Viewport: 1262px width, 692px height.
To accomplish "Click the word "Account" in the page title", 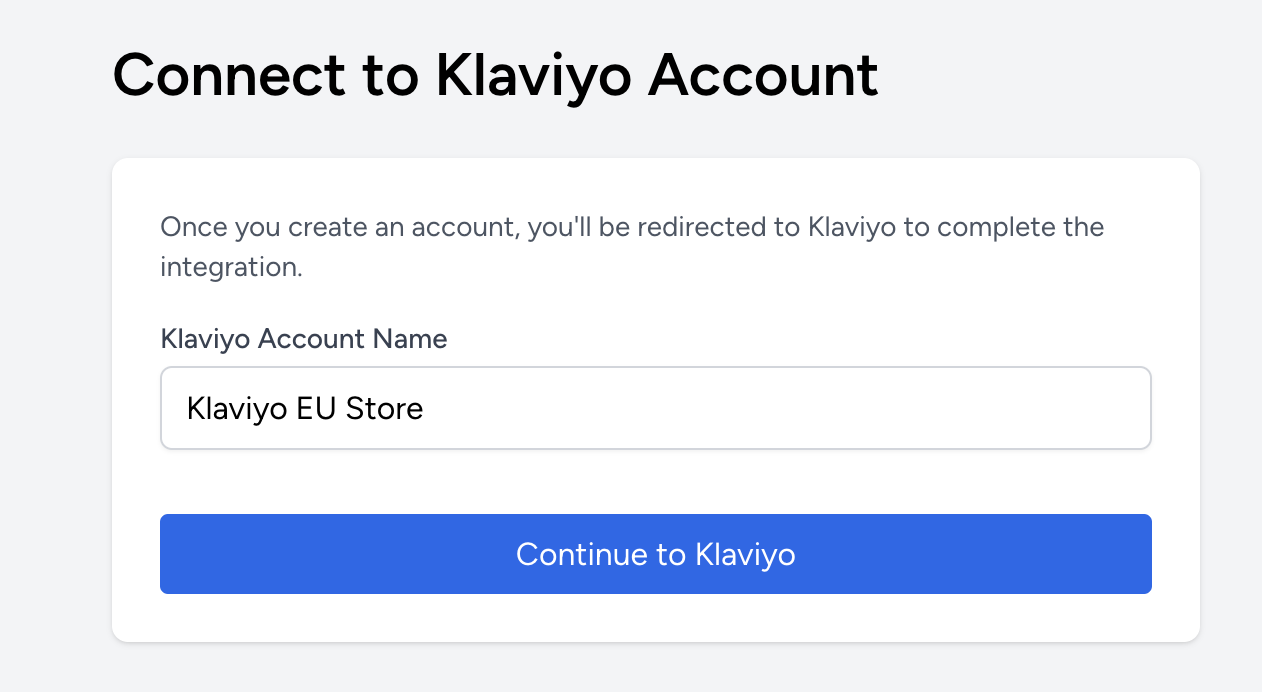I will [763, 75].
